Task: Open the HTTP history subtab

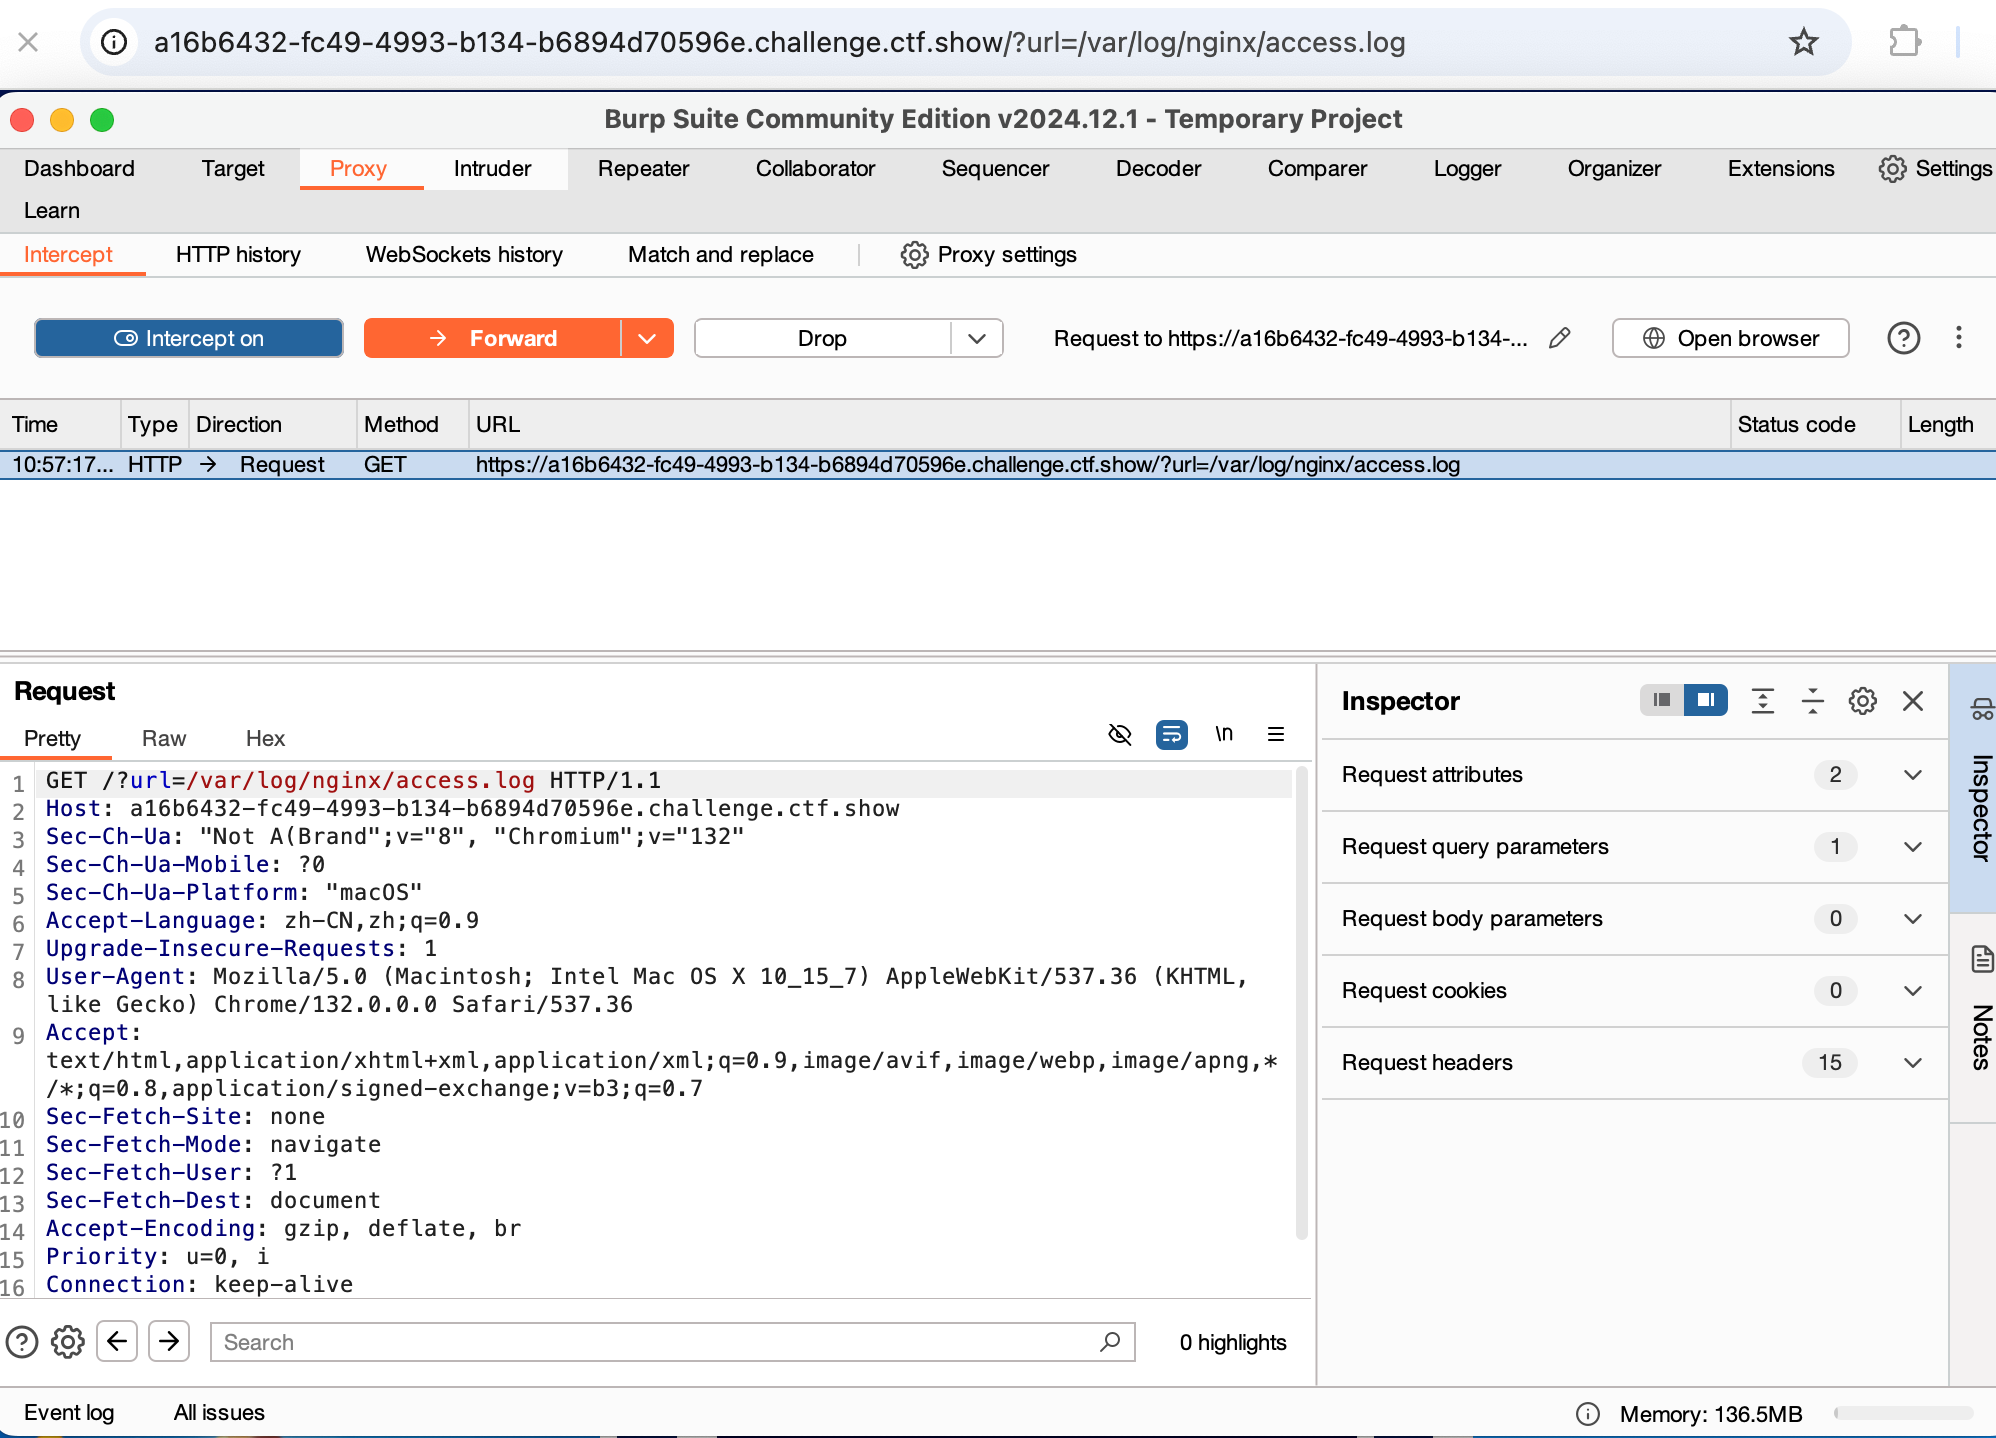Action: [x=238, y=254]
